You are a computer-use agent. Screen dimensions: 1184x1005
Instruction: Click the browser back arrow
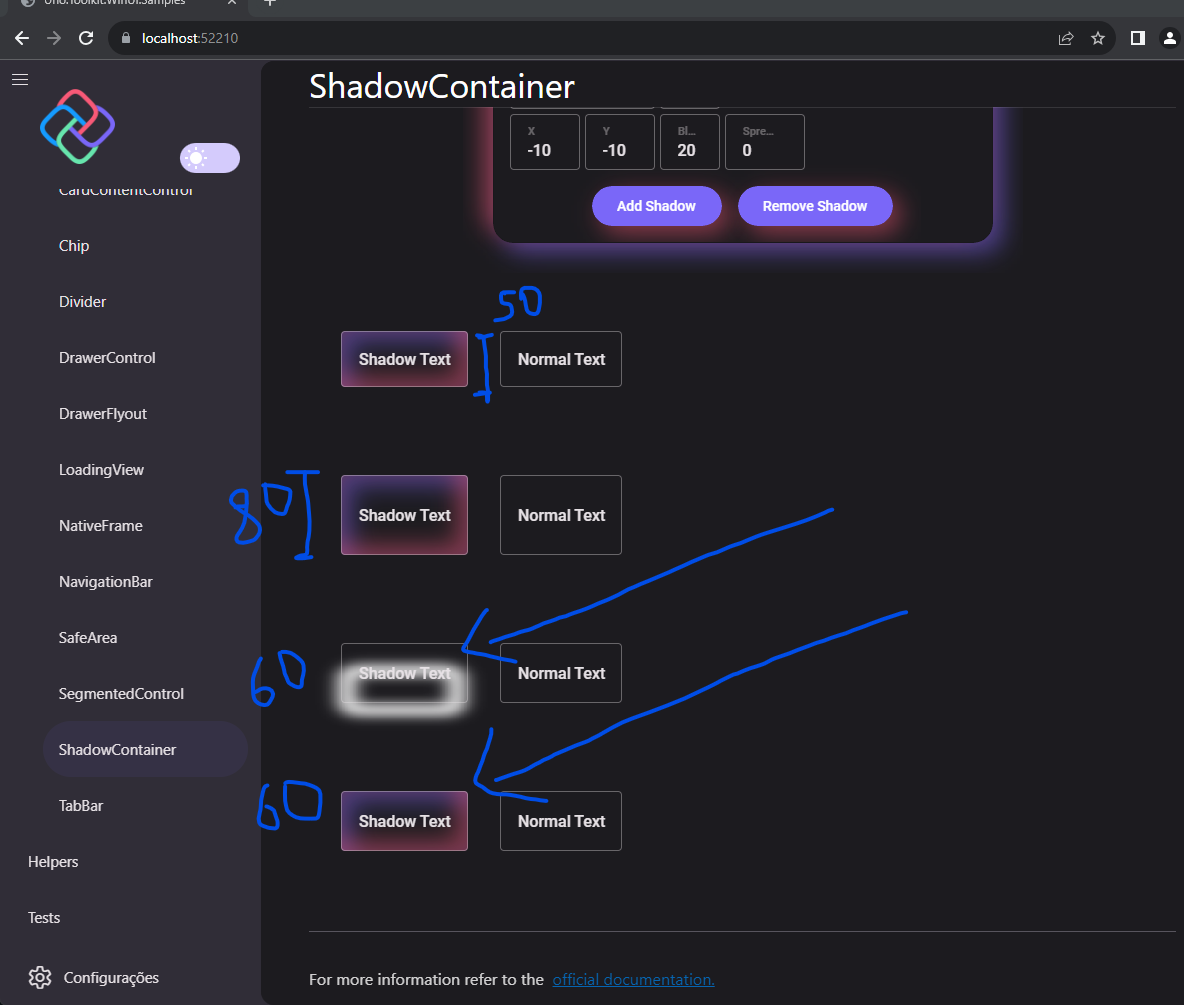(21, 38)
